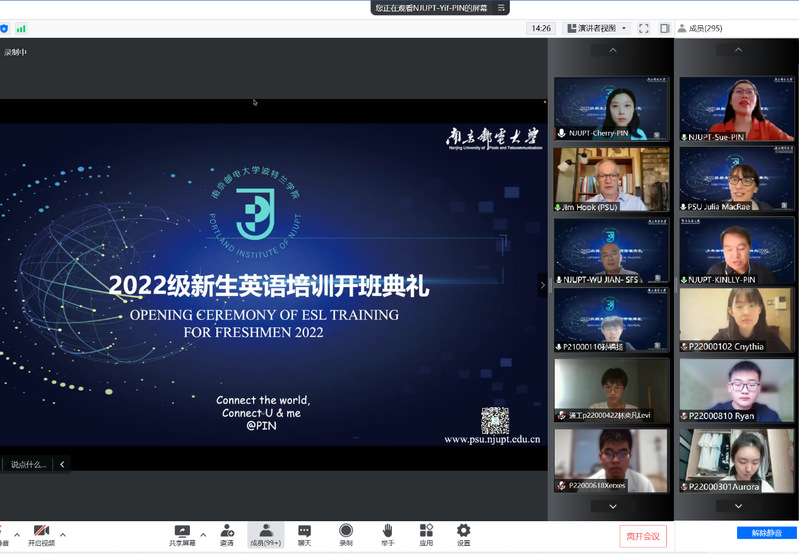Open the chat (聊天) window
The height and width of the screenshot is (554, 799).
304,534
